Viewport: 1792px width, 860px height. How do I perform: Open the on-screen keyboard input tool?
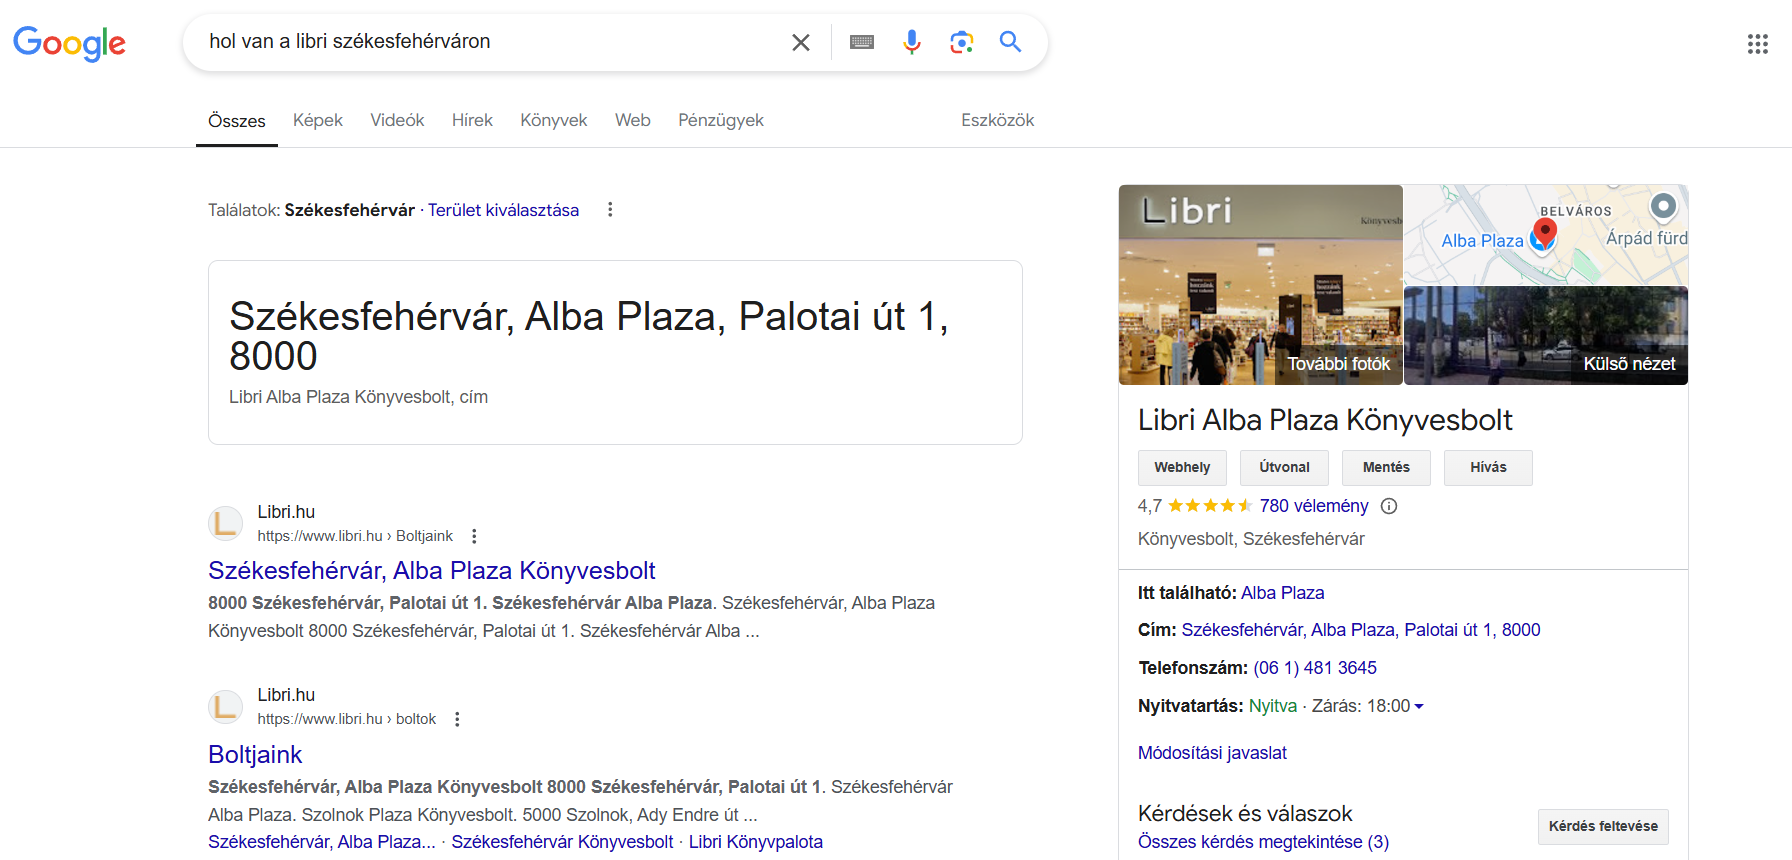tap(862, 42)
